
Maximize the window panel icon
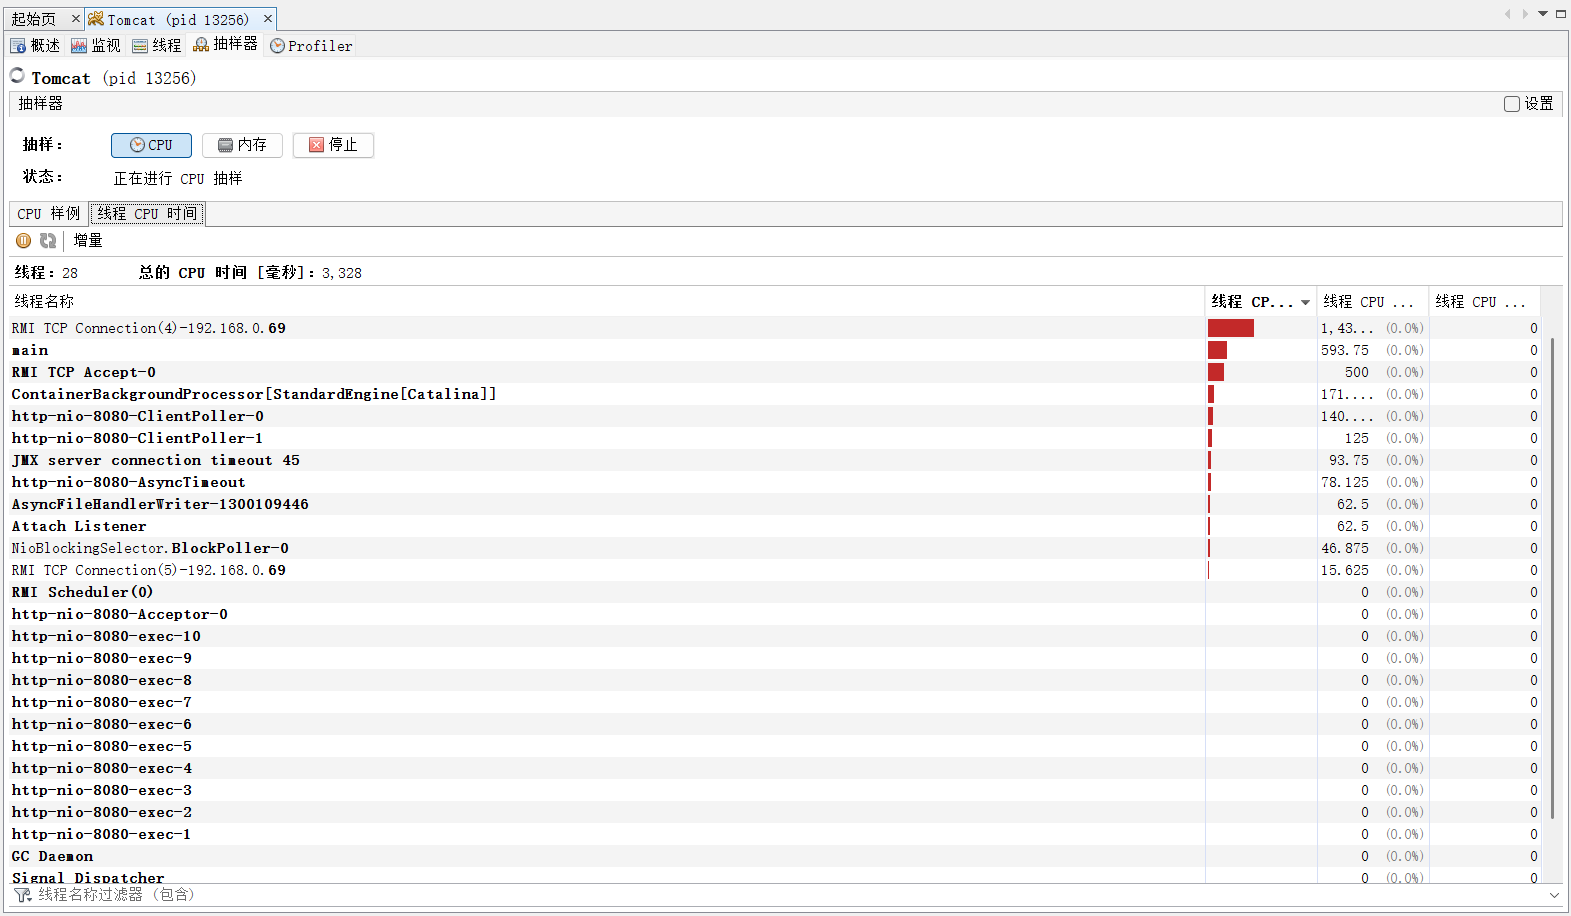click(x=1561, y=14)
